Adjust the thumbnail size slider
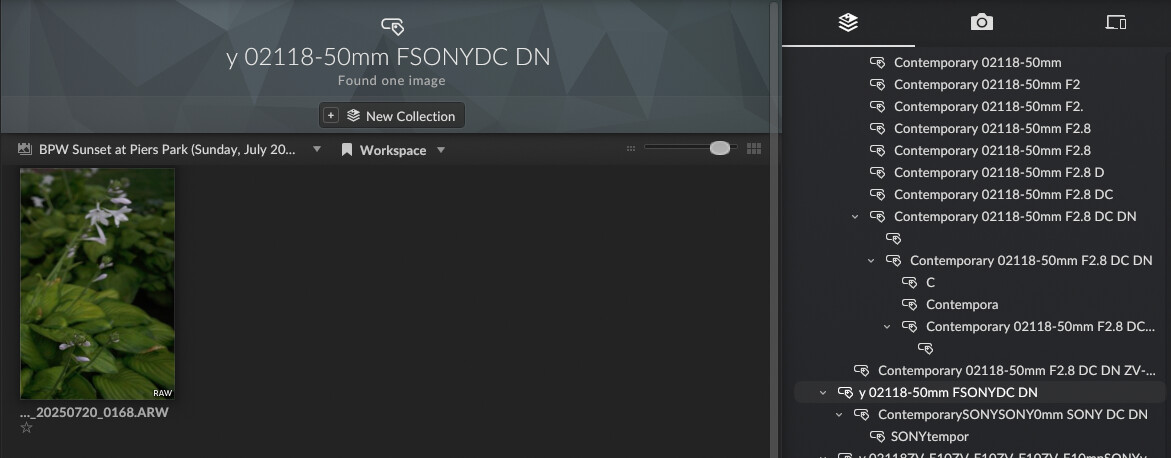1171x458 pixels. (x=718, y=148)
